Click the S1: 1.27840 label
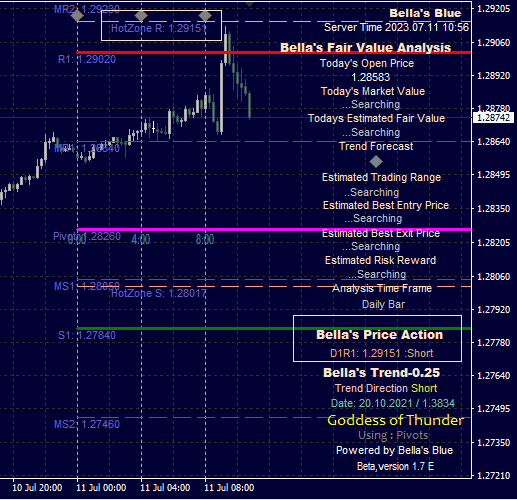This screenshot has width=517, height=500. click(87, 335)
